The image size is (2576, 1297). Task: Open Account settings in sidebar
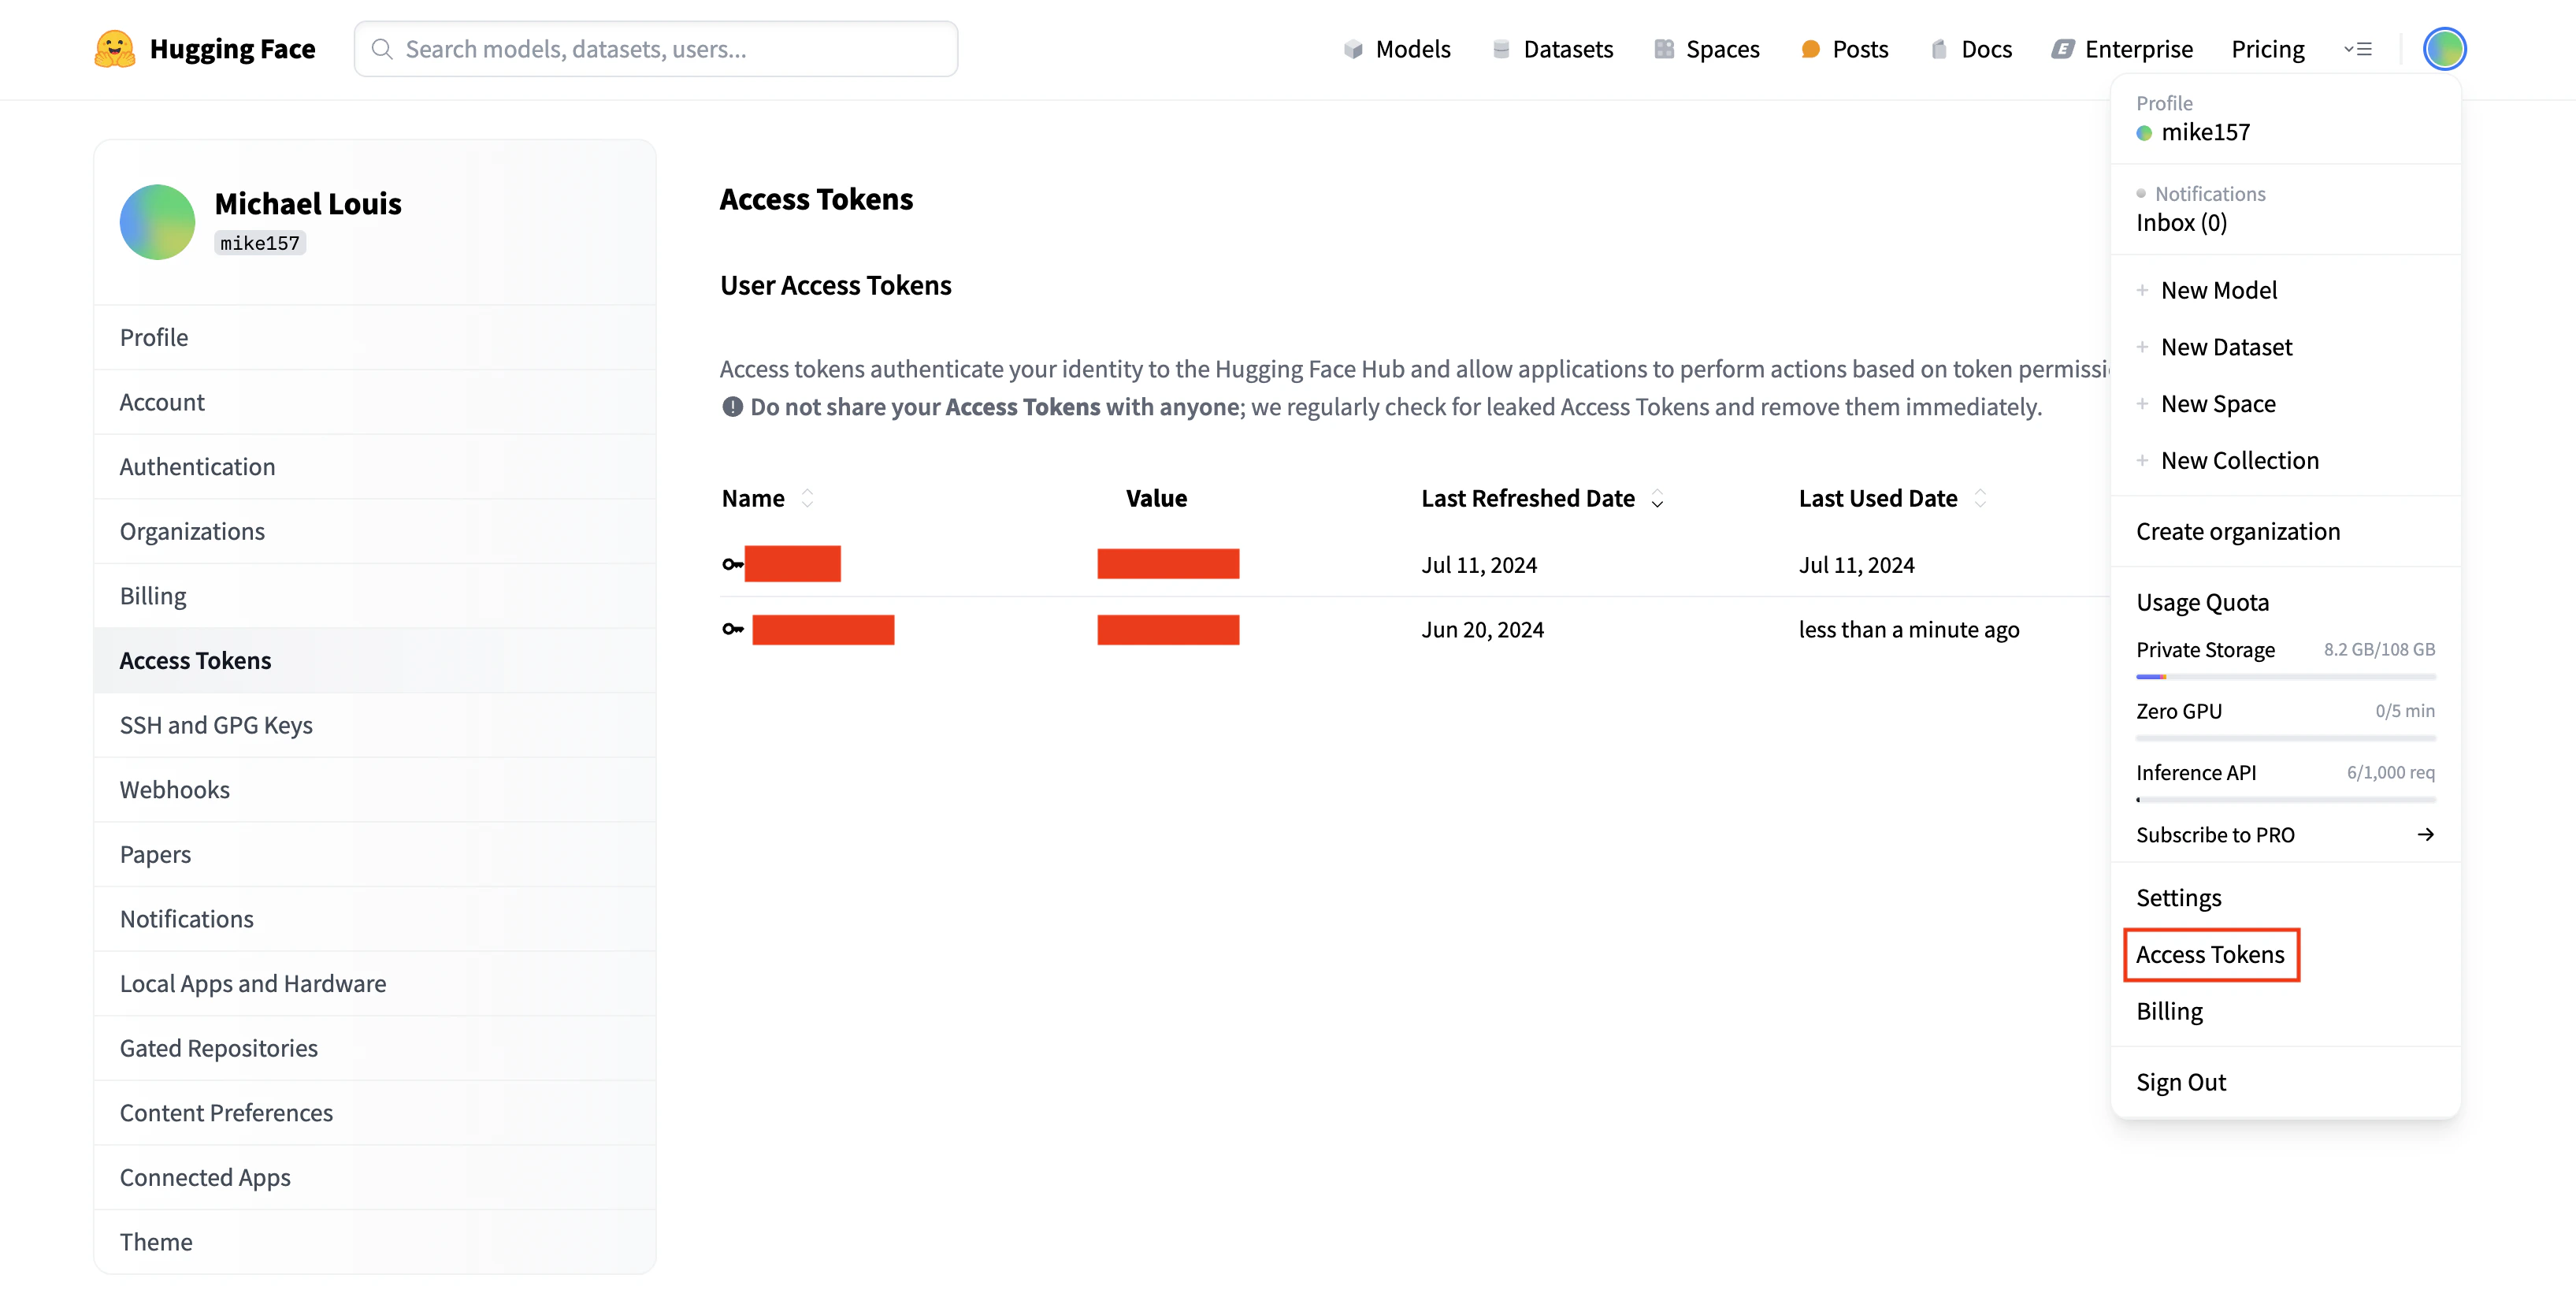click(x=375, y=402)
